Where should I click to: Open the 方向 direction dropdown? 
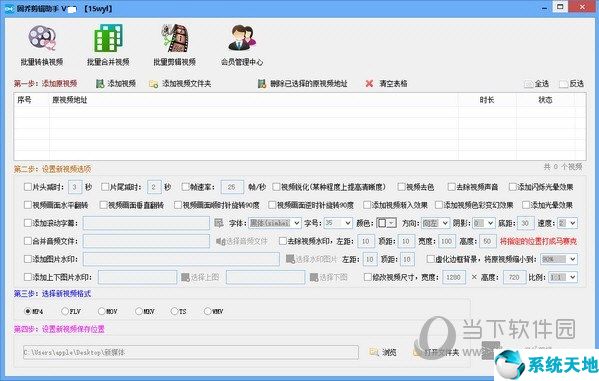tap(435, 223)
